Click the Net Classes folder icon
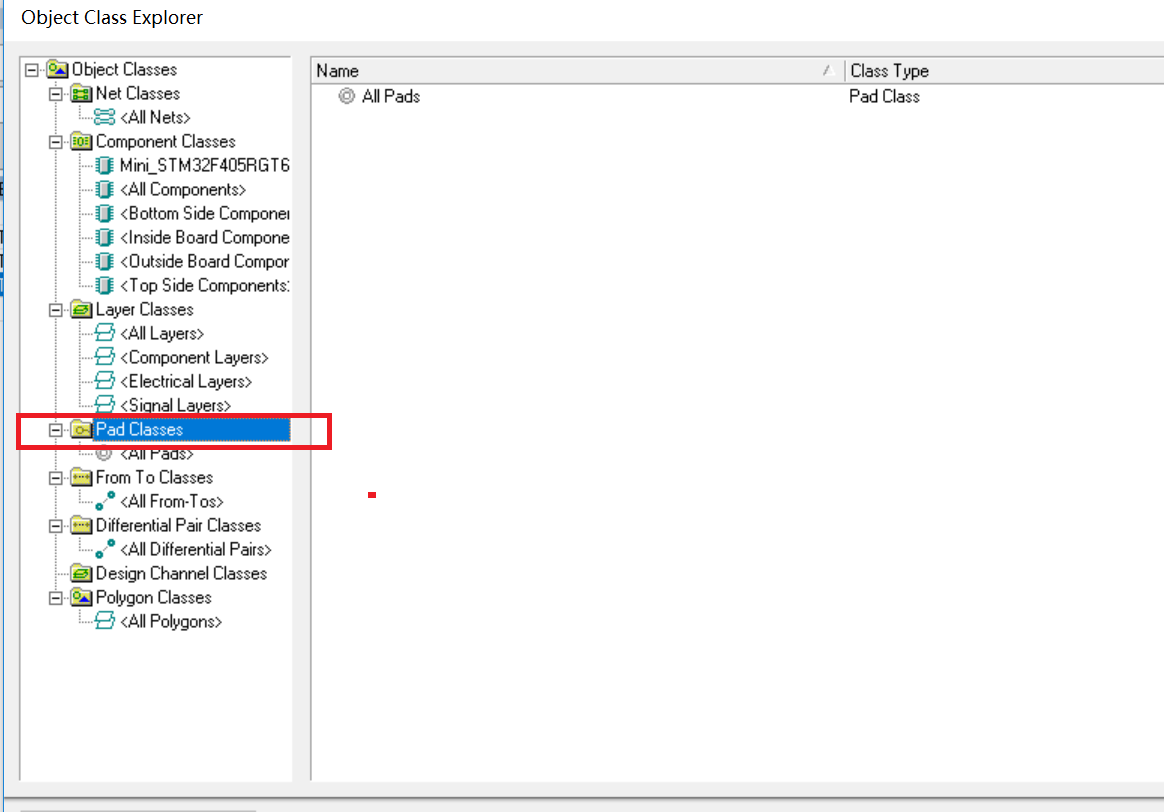 click(x=81, y=94)
